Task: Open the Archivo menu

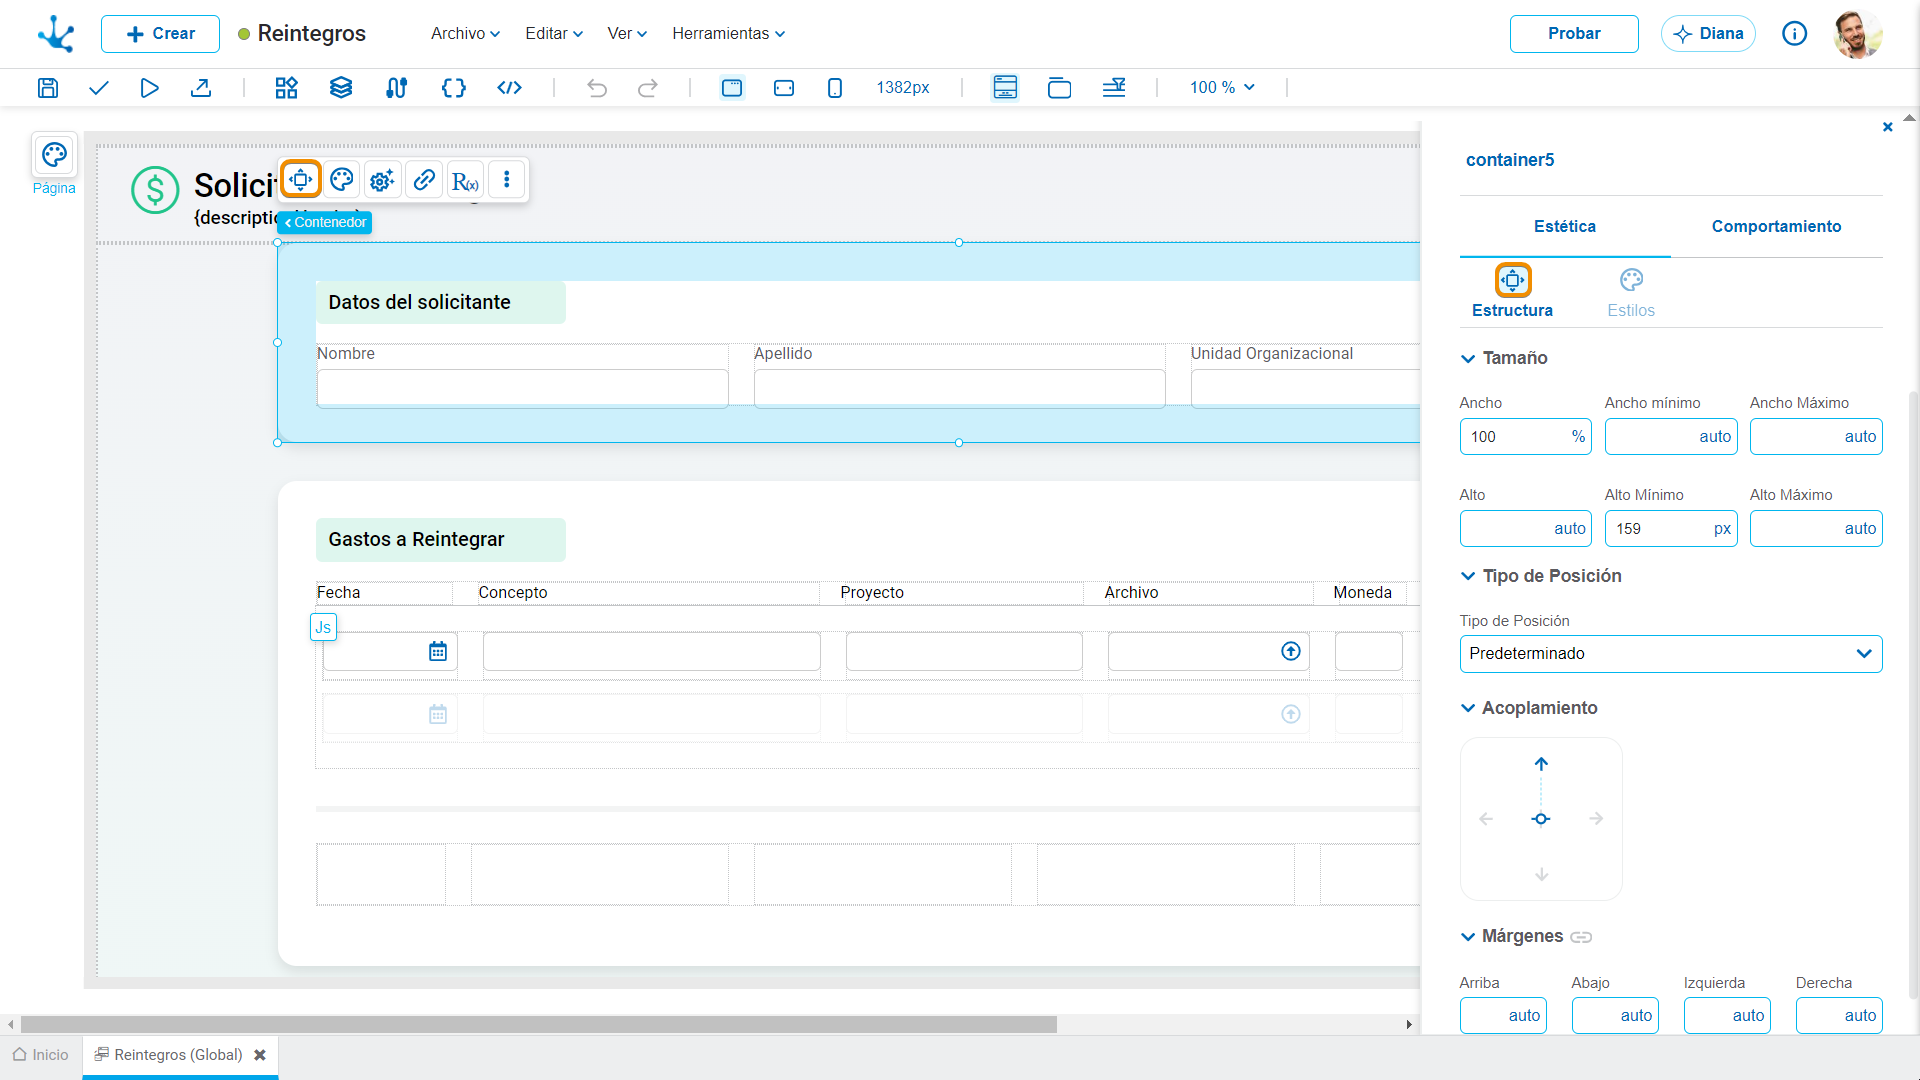Action: [x=465, y=34]
